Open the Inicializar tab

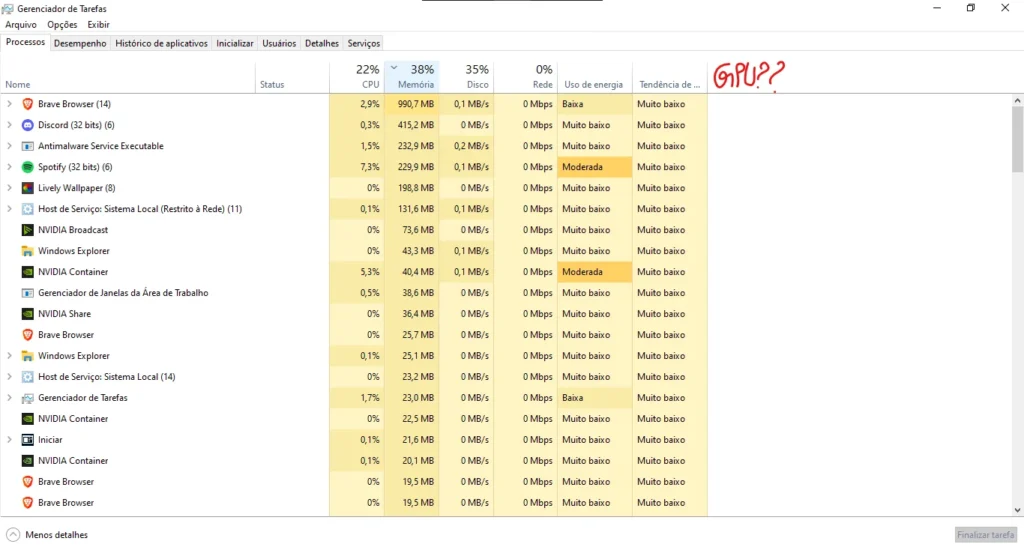coord(234,43)
